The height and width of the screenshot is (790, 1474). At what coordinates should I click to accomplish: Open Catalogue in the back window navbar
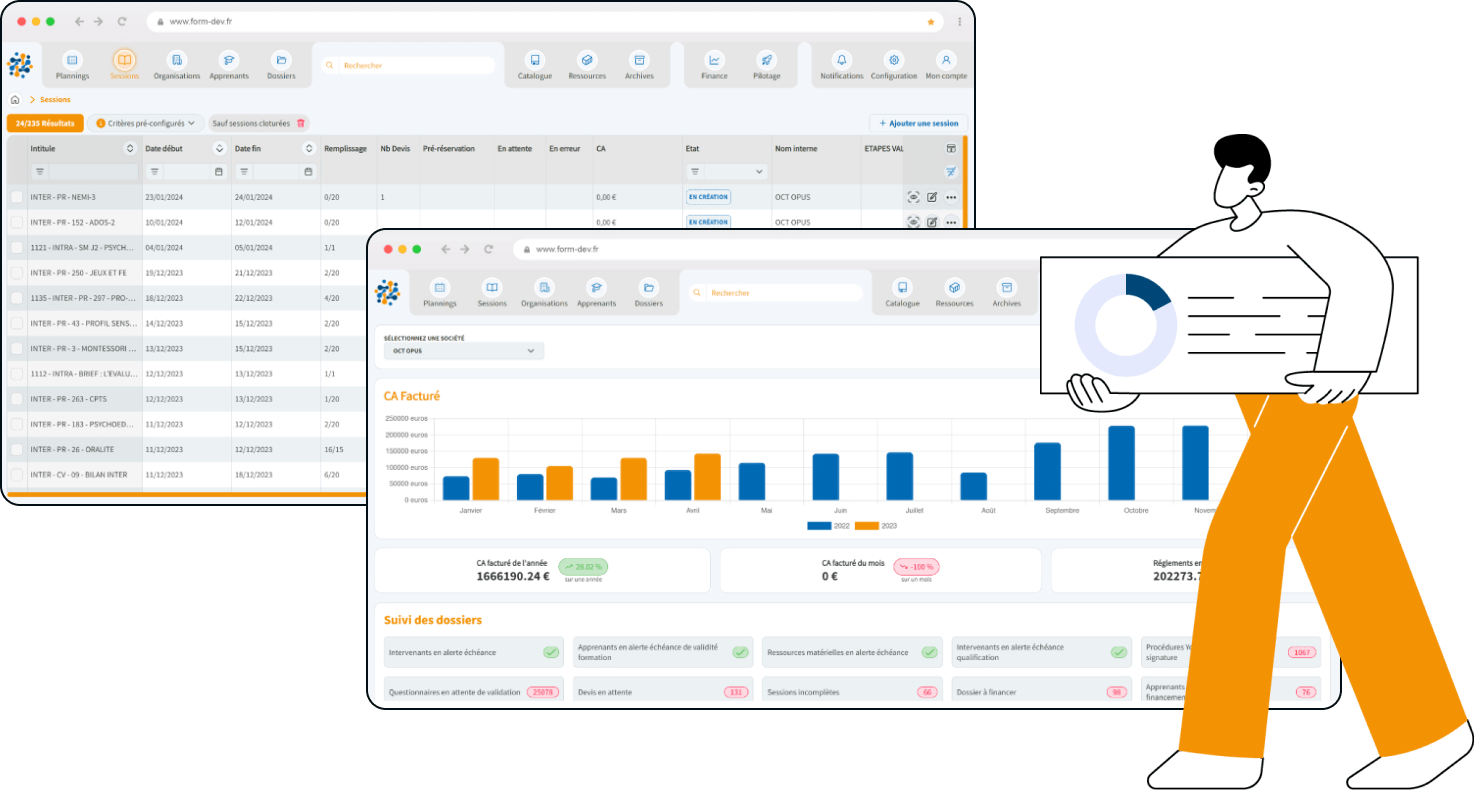(x=535, y=65)
